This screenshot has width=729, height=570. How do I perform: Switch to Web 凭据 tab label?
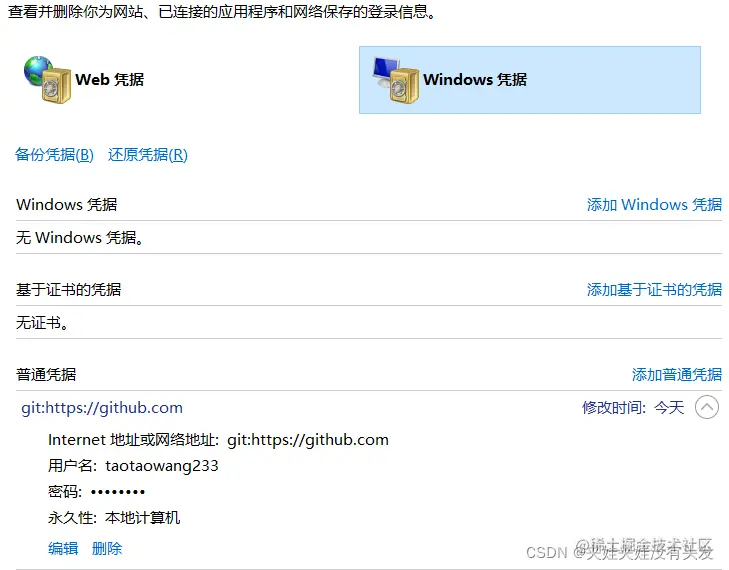[110, 80]
